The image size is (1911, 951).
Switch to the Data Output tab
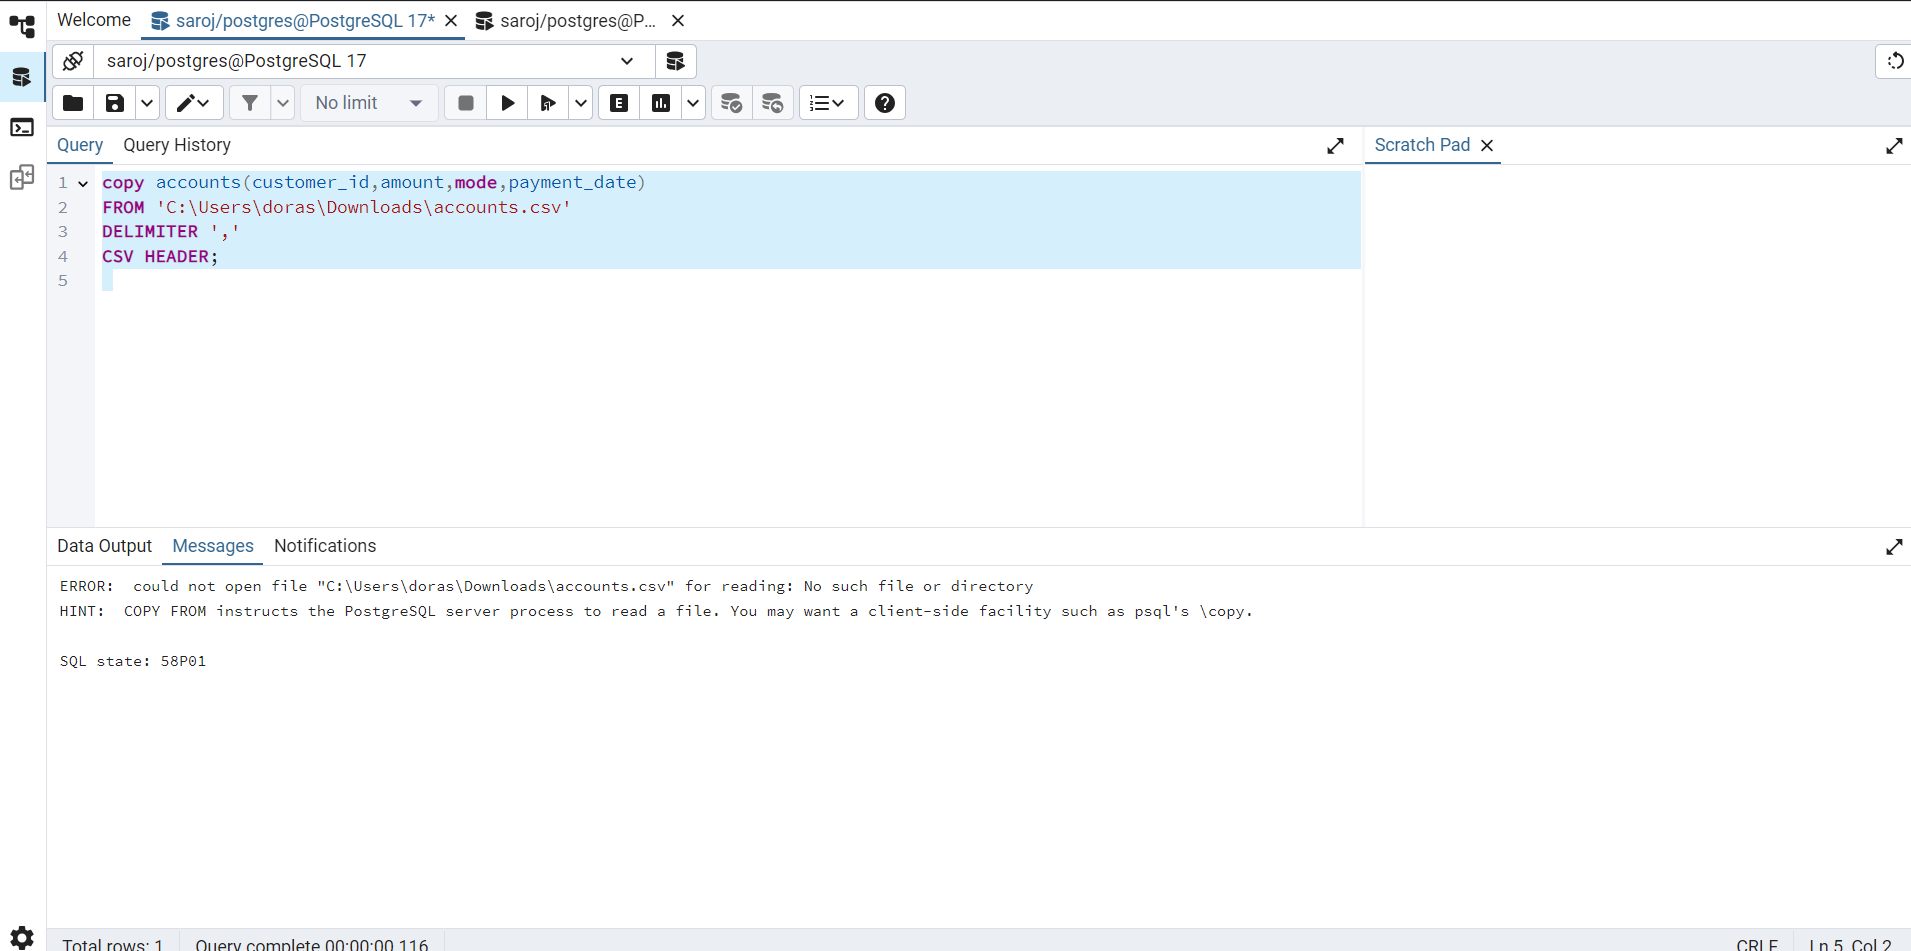coord(104,546)
